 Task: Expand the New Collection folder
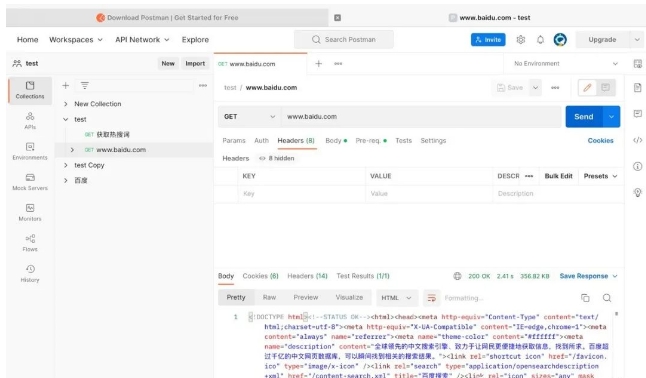pos(66,104)
